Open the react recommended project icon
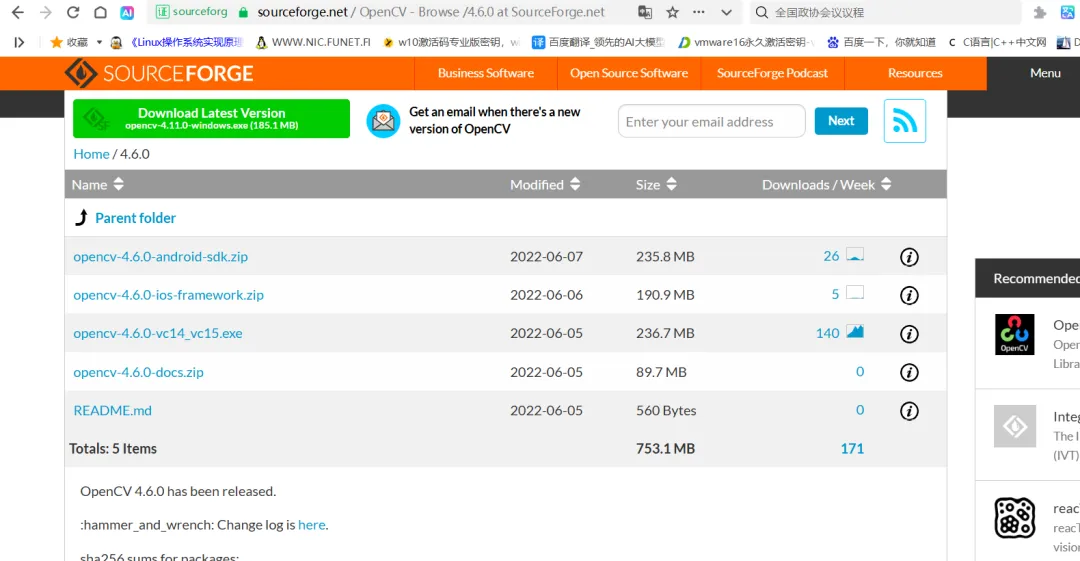Viewport: 1080px width, 561px height. (x=1015, y=518)
